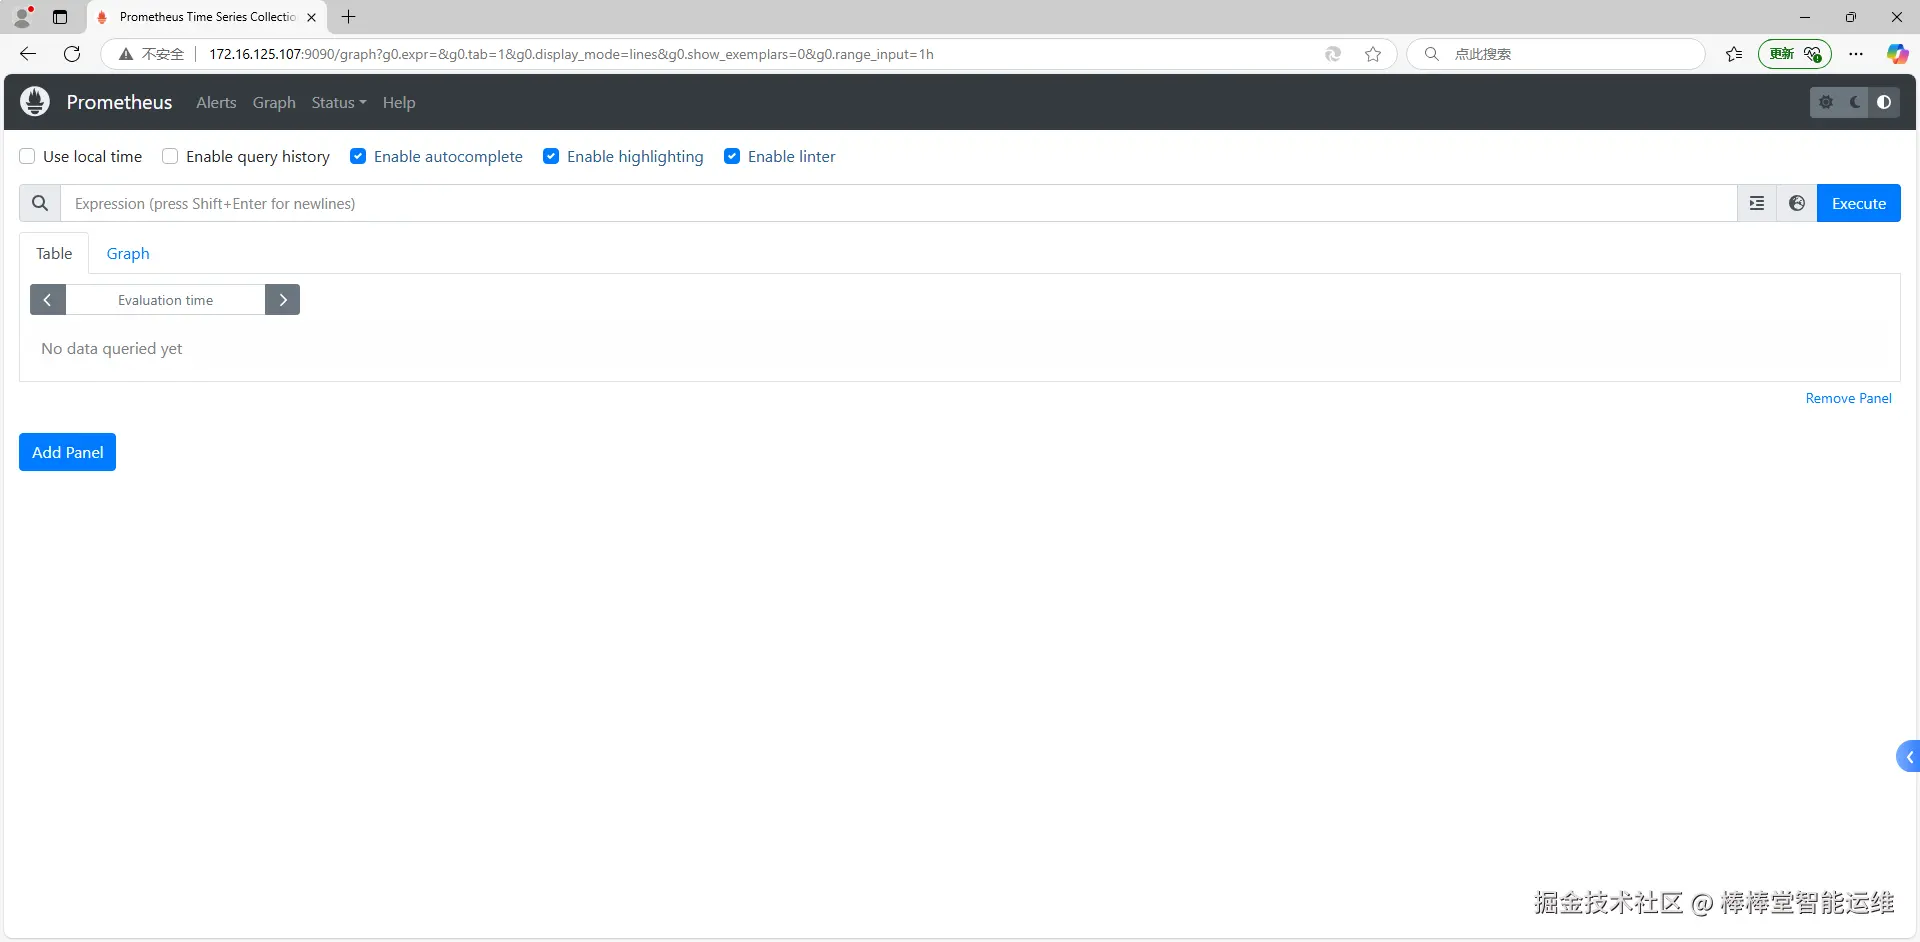Select browser-preferred theme half-circle icon
1920x942 pixels.
(1884, 102)
